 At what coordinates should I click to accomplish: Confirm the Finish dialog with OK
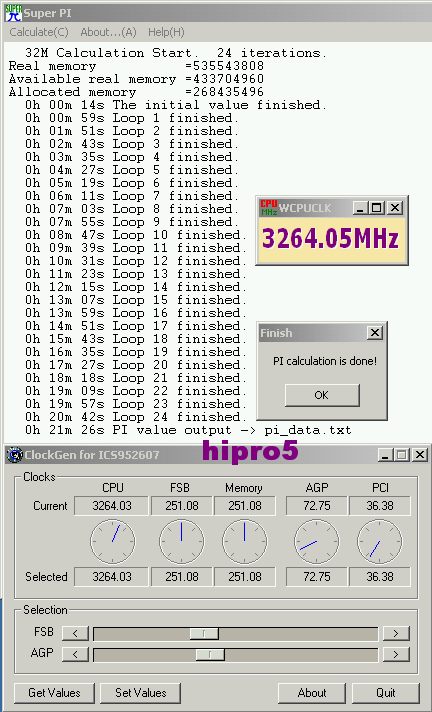click(x=322, y=395)
